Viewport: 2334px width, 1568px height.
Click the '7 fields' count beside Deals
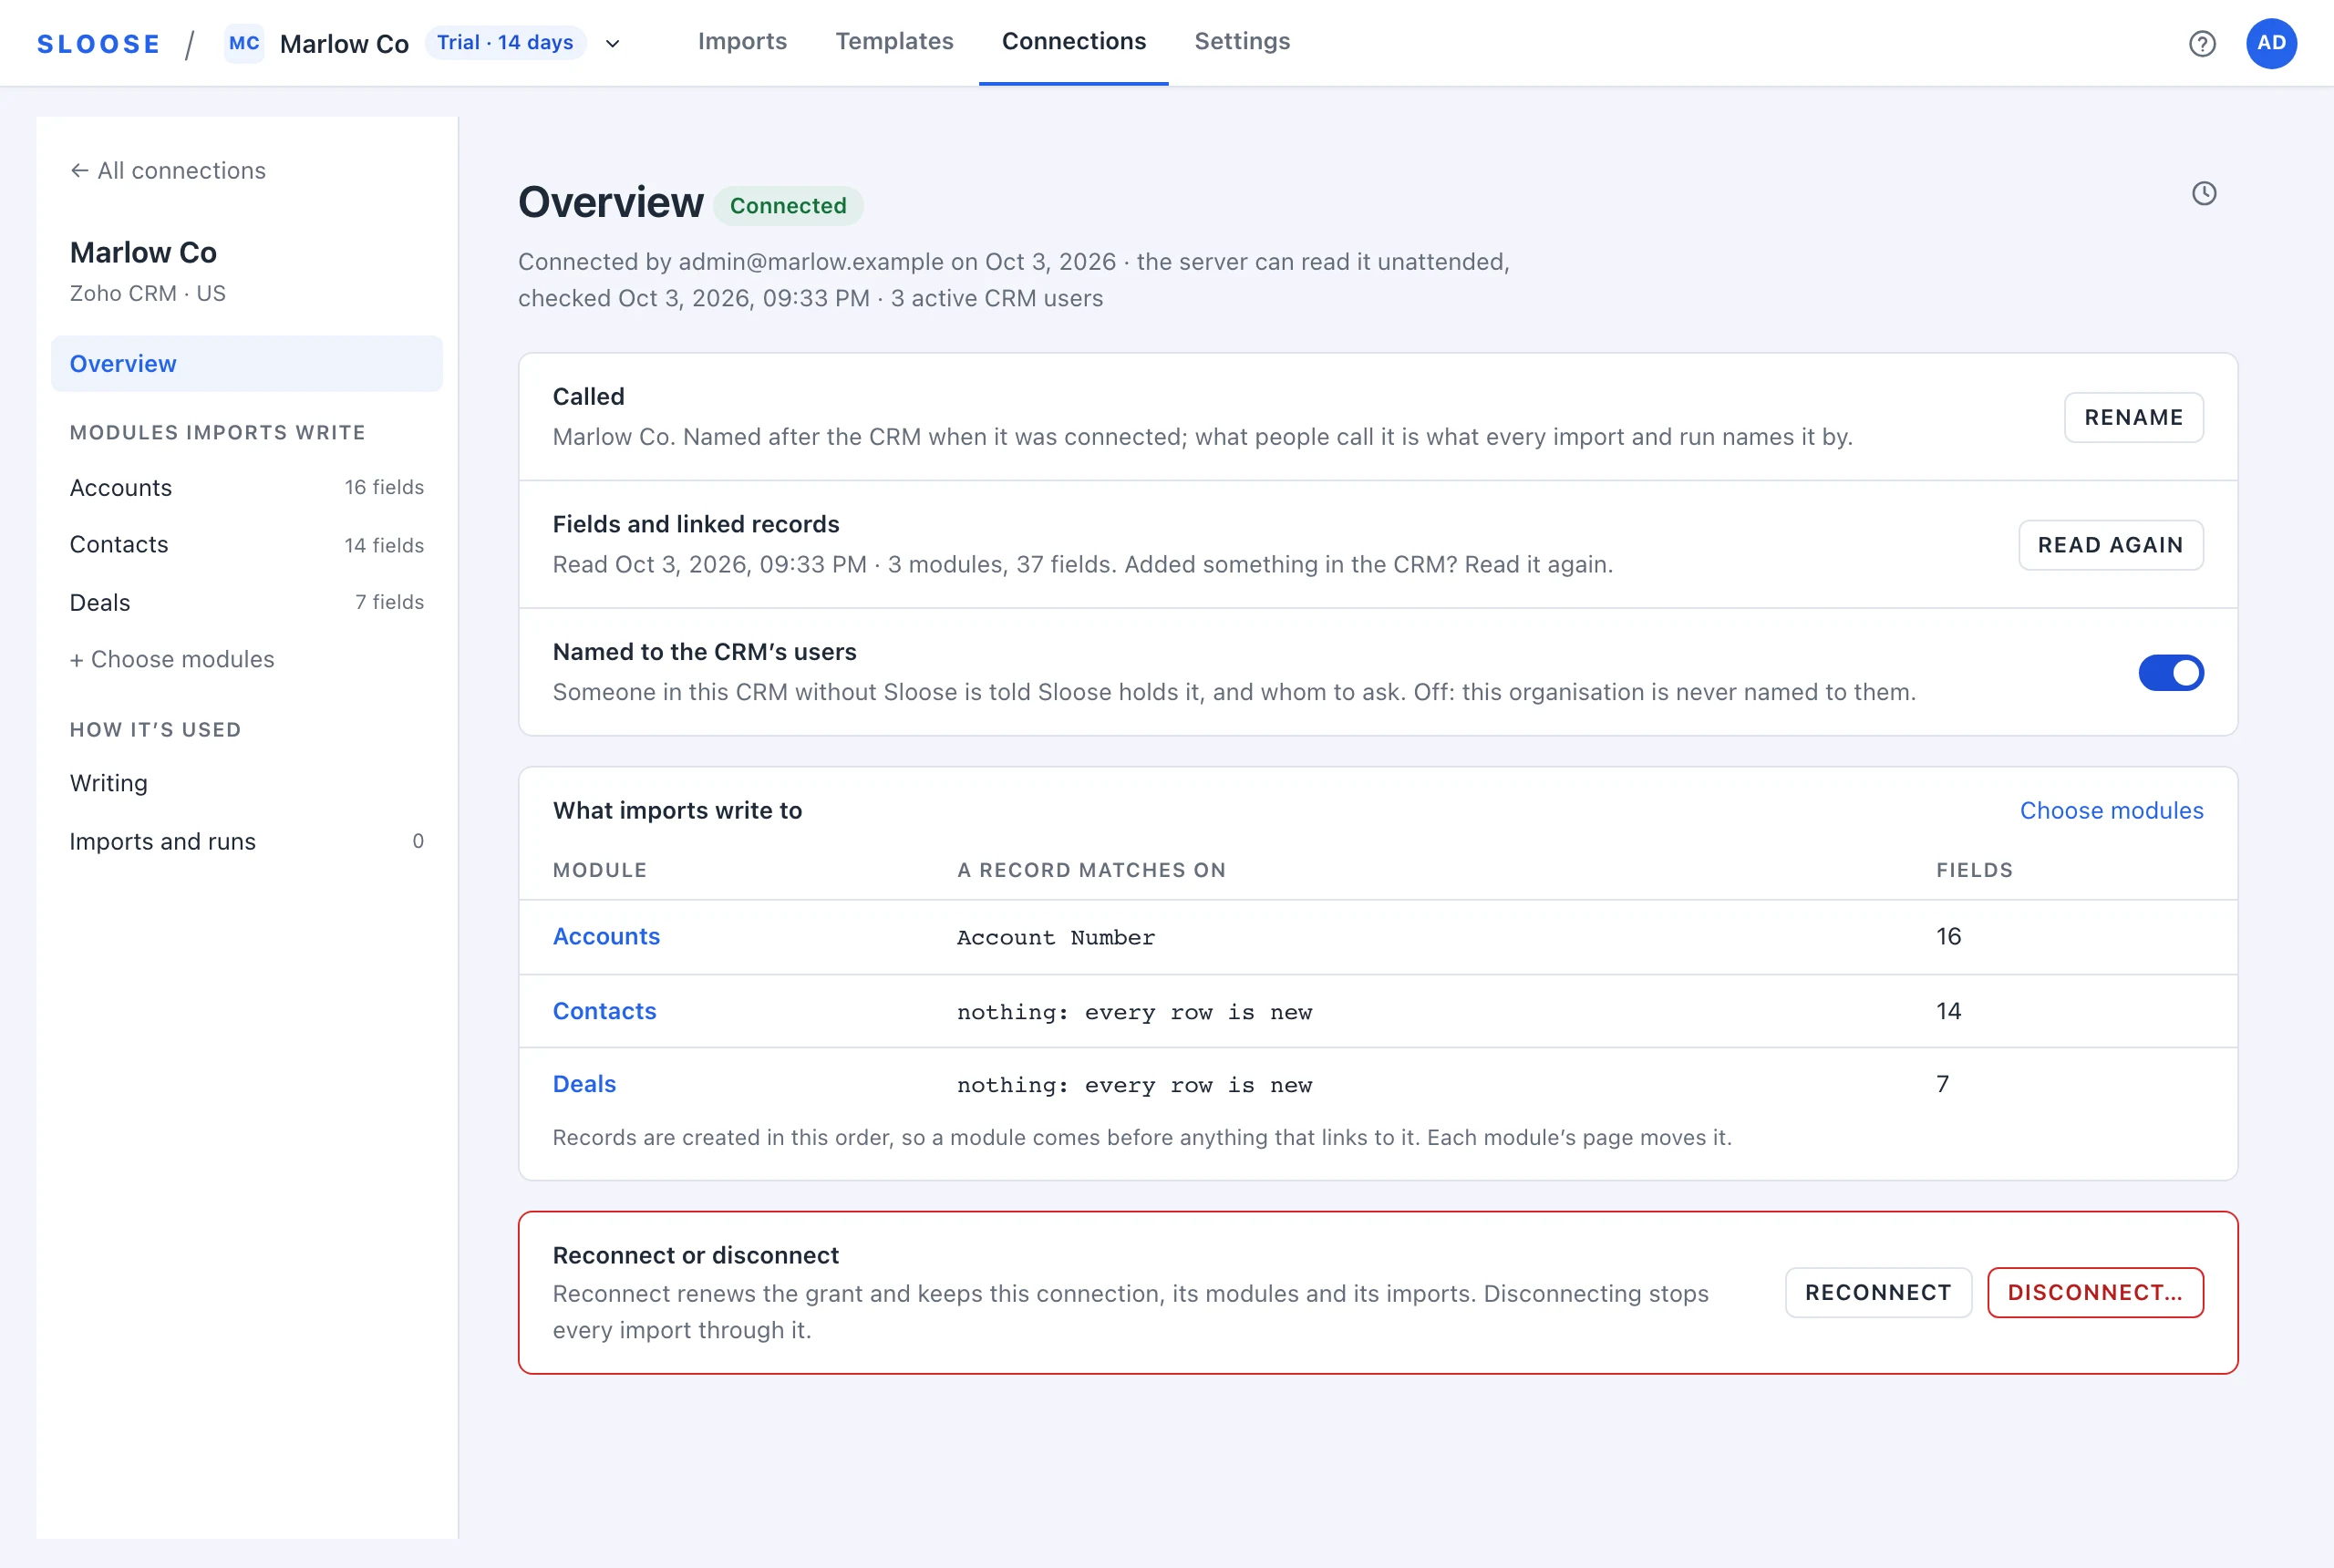pyautogui.click(x=389, y=603)
